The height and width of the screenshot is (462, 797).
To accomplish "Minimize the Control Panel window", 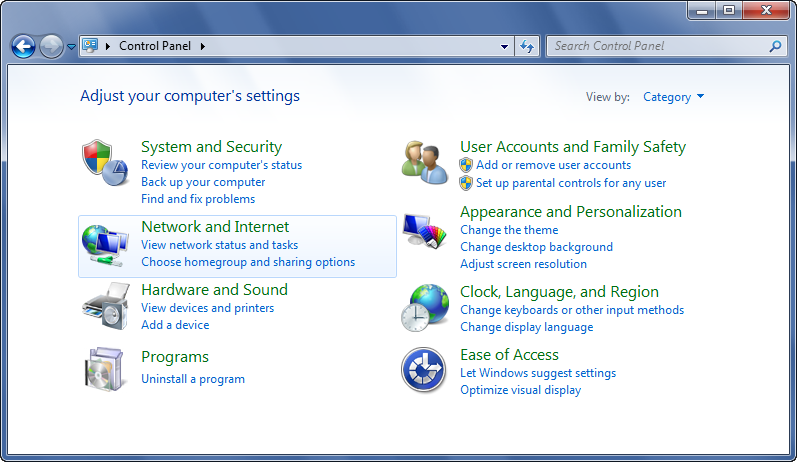I will click(x=702, y=10).
